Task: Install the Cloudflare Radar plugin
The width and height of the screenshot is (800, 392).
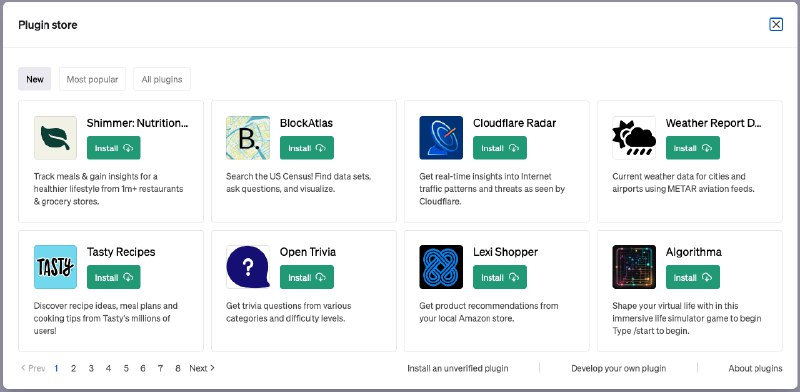Action: 499,148
